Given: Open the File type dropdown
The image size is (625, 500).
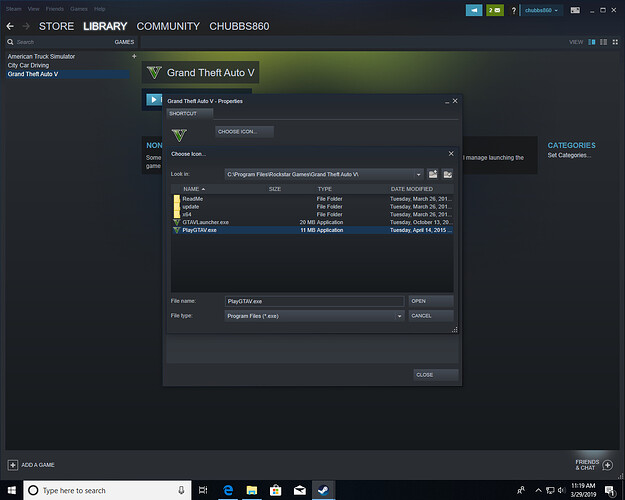Looking at the screenshot, I should tap(399, 315).
